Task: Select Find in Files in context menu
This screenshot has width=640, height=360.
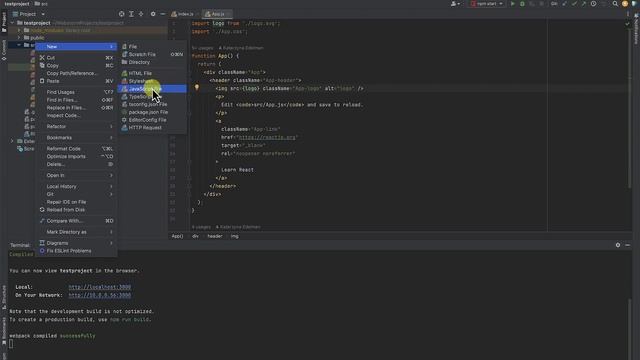Action: [x=76, y=100]
